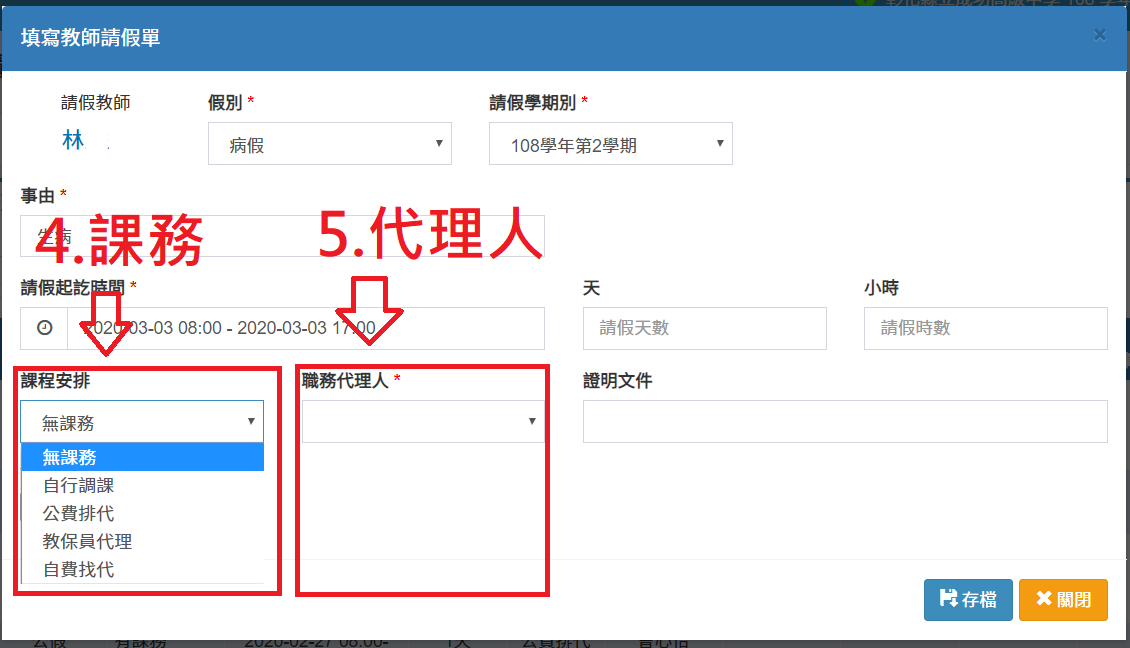Select 自行調課 option in dropdown list

(x=143, y=485)
